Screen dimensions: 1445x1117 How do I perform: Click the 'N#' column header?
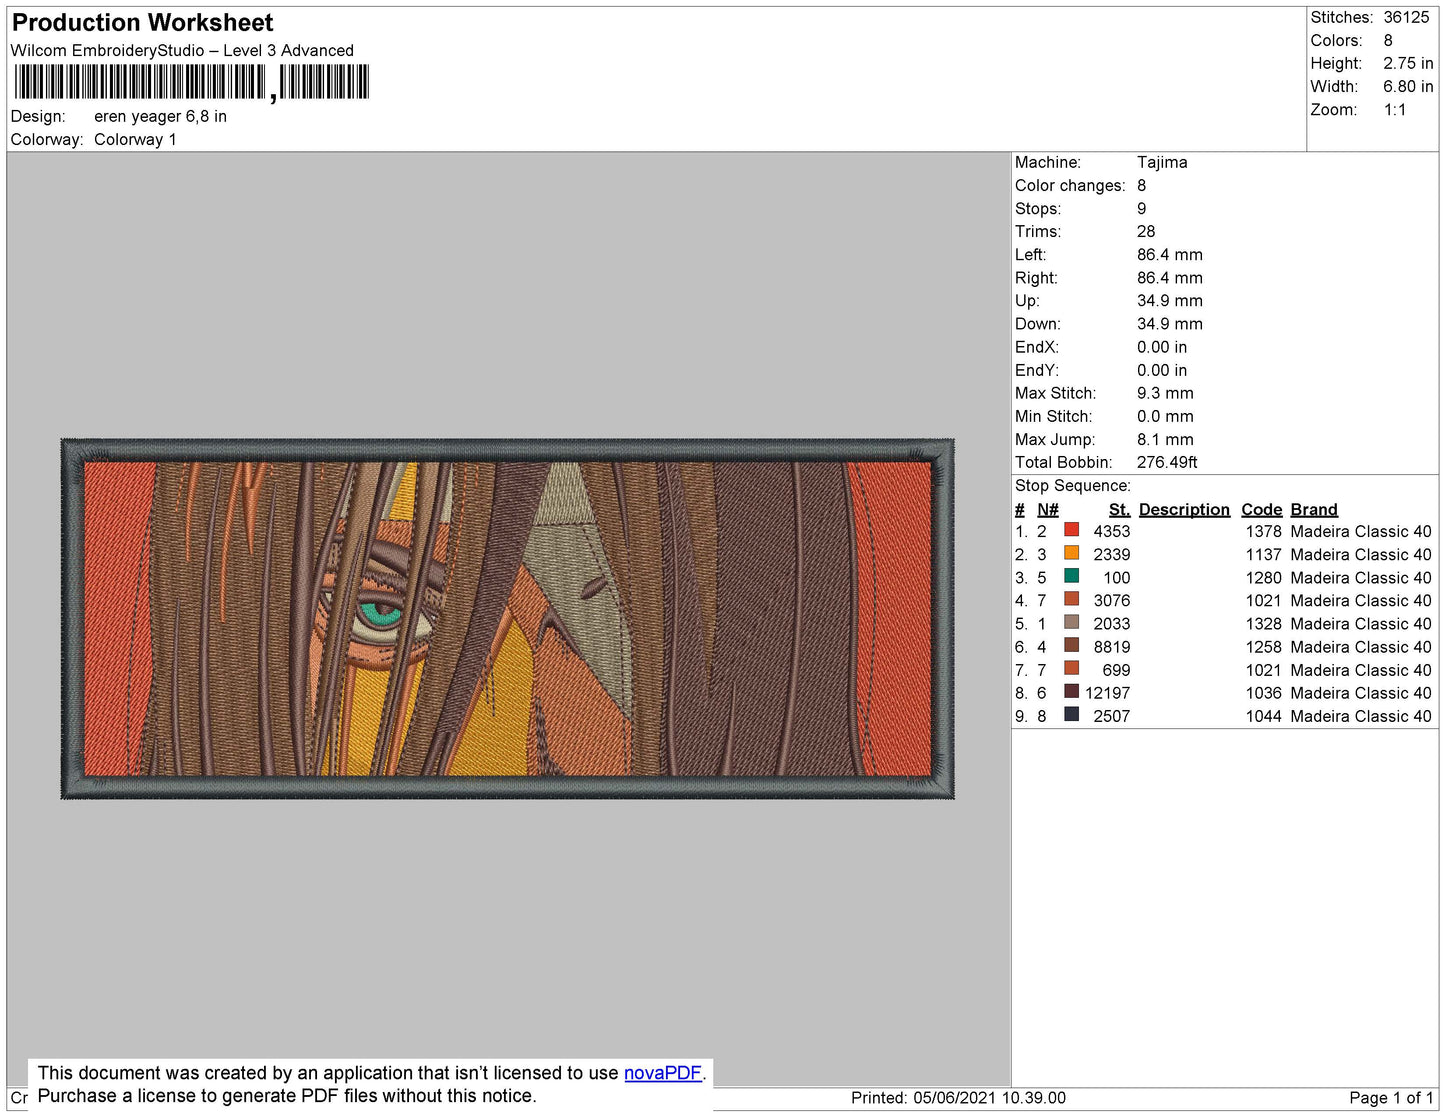coord(1048,509)
